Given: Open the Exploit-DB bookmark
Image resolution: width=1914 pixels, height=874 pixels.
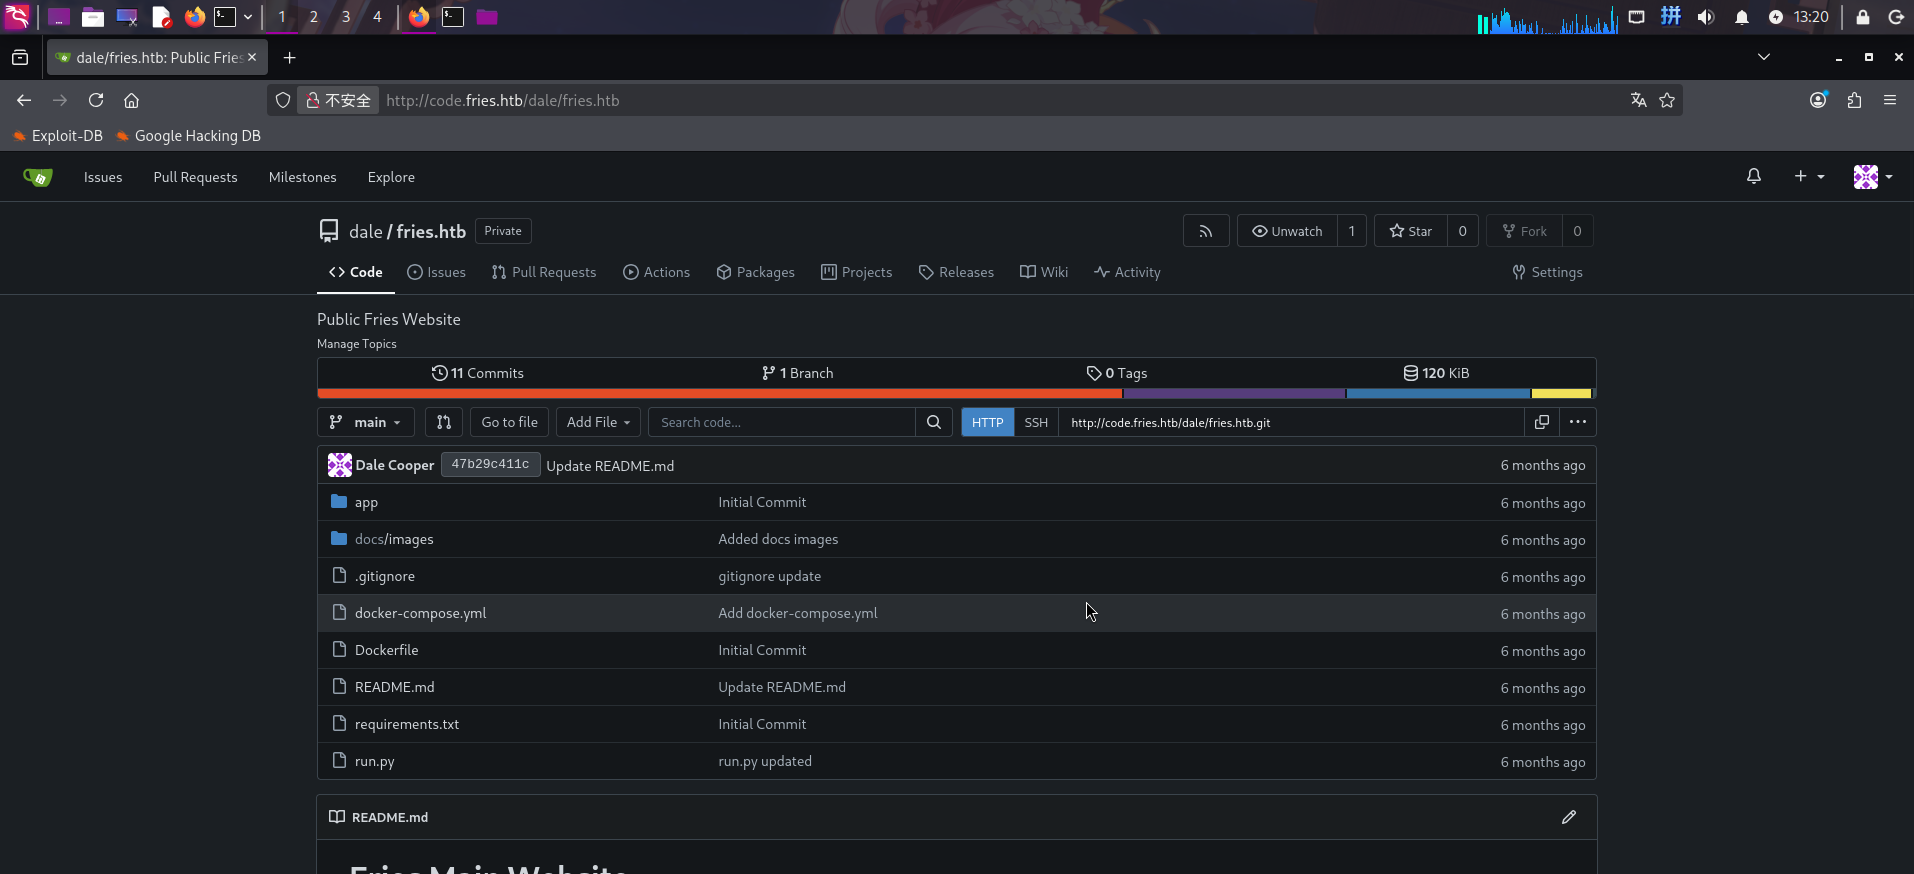Looking at the screenshot, I should click(x=58, y=136).
